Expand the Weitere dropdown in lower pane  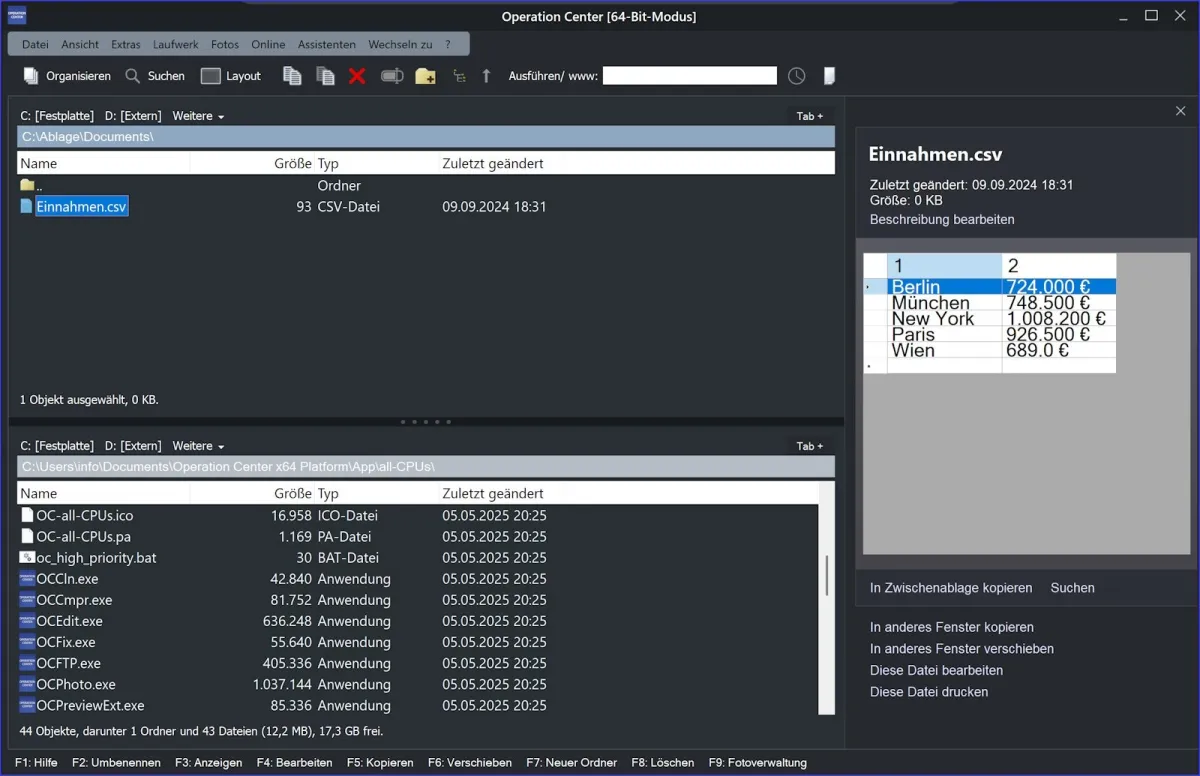198,446
